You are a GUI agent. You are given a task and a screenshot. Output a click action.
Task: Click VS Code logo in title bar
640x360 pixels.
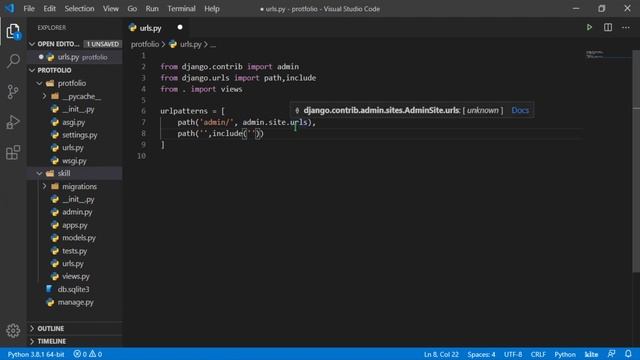[x=10, y=8]
